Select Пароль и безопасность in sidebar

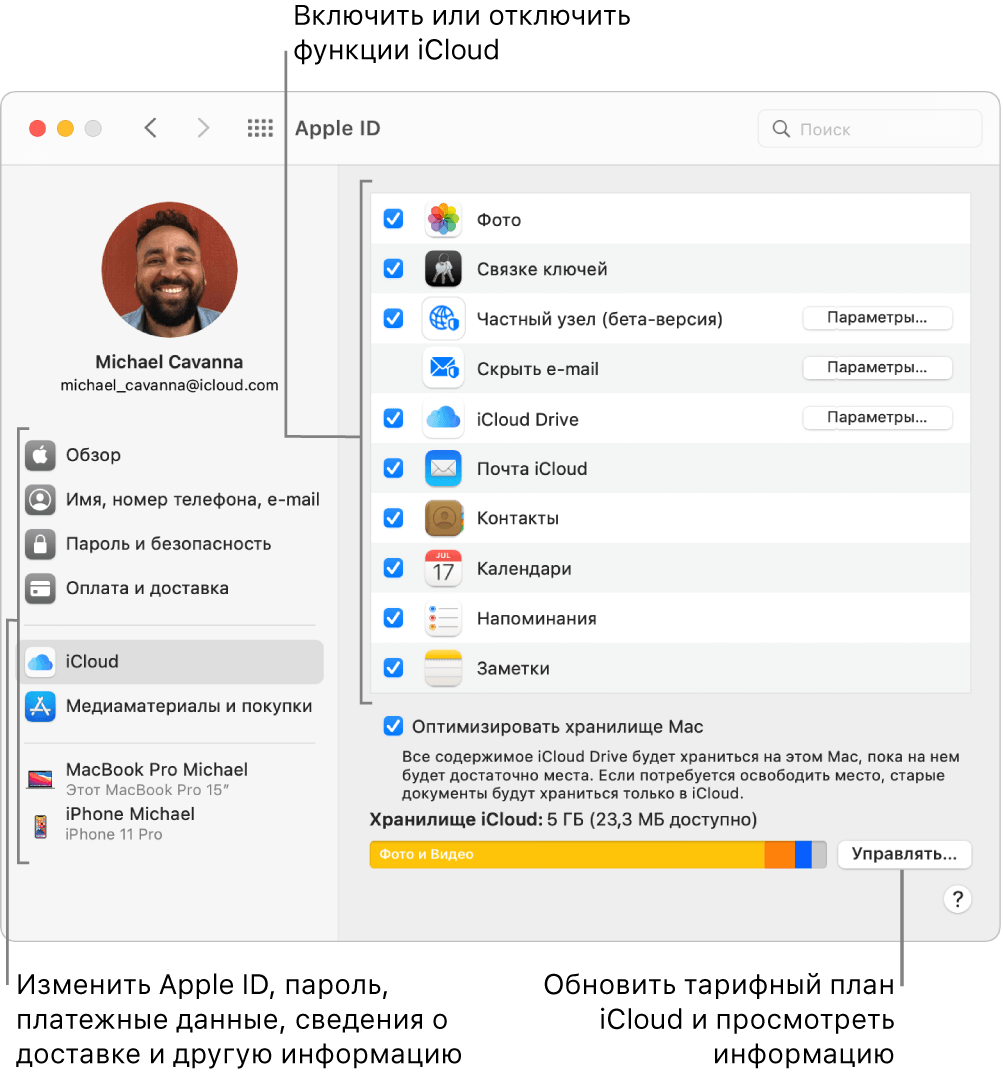point(168,544)
